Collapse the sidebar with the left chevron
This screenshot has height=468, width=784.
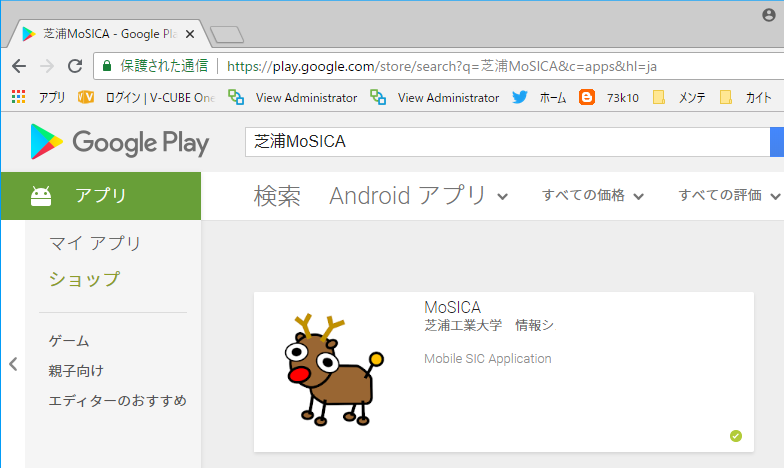[x=14, y=364]
